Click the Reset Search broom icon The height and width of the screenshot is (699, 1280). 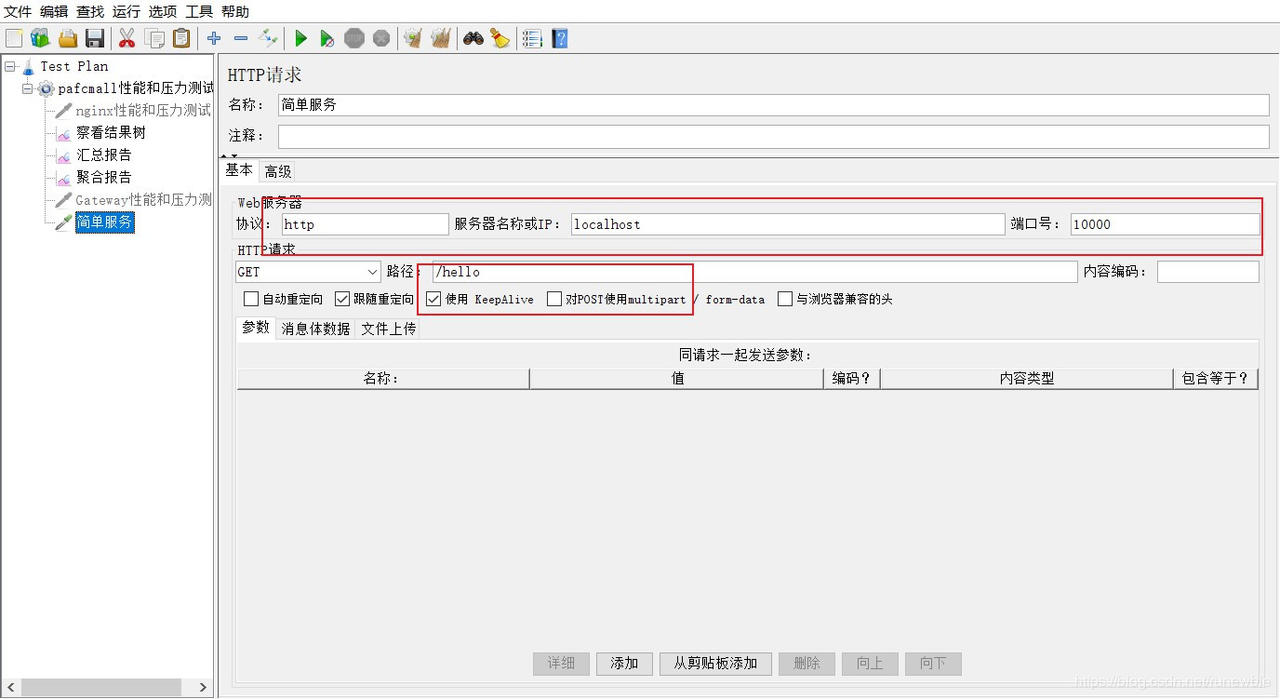click(x=500, y=38)
